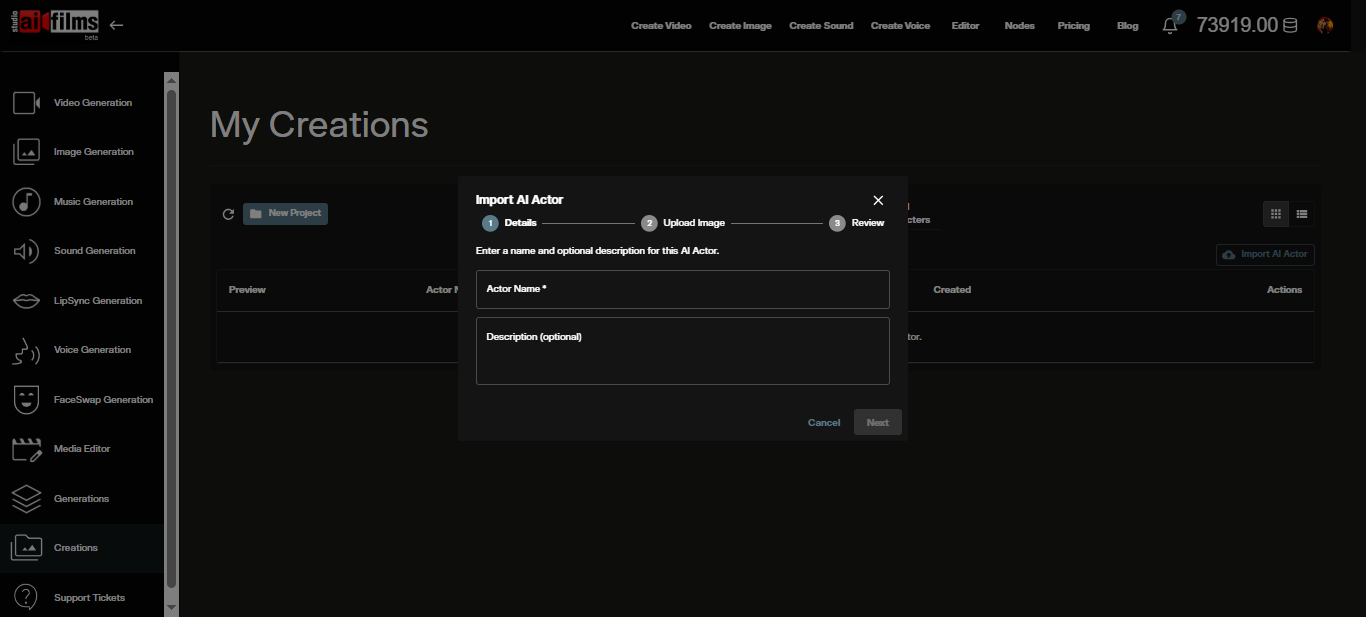The width and height of the screenshot is (1366, 617).
Task: Open Image Generation from the sidebar
Action: tap(24, 151)
